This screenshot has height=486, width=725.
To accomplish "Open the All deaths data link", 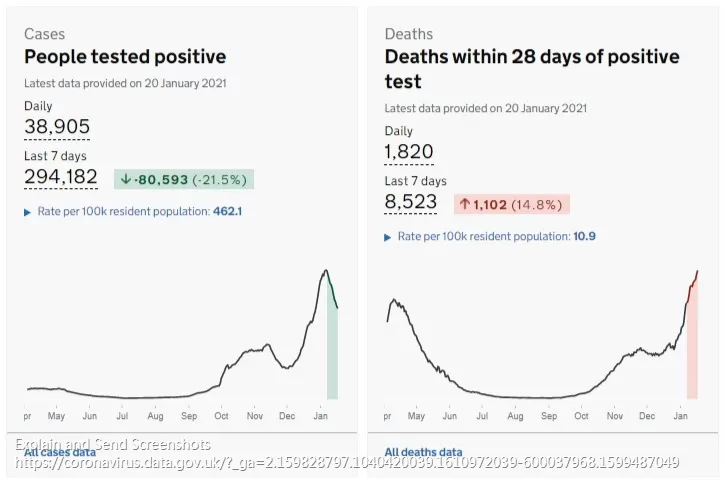I will tap(423, 452).
